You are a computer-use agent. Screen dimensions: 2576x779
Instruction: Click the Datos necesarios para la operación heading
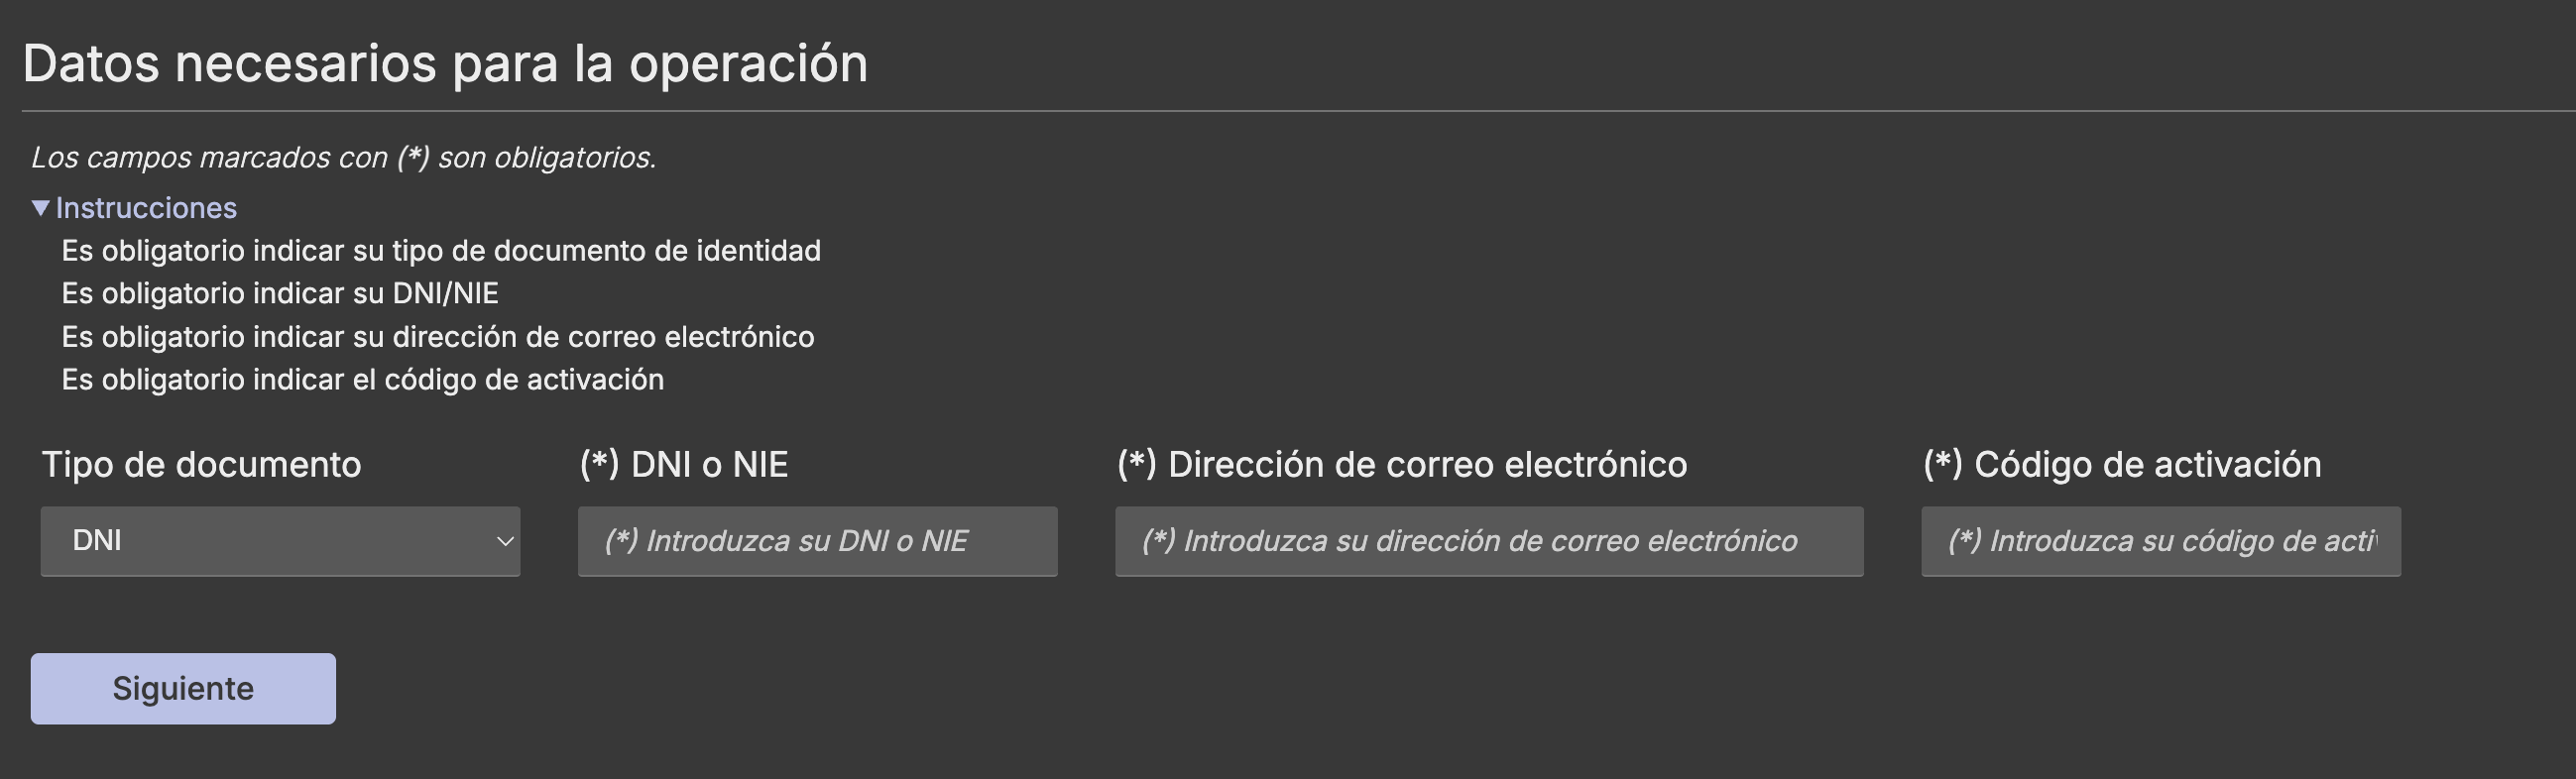(x=447, y=63)
